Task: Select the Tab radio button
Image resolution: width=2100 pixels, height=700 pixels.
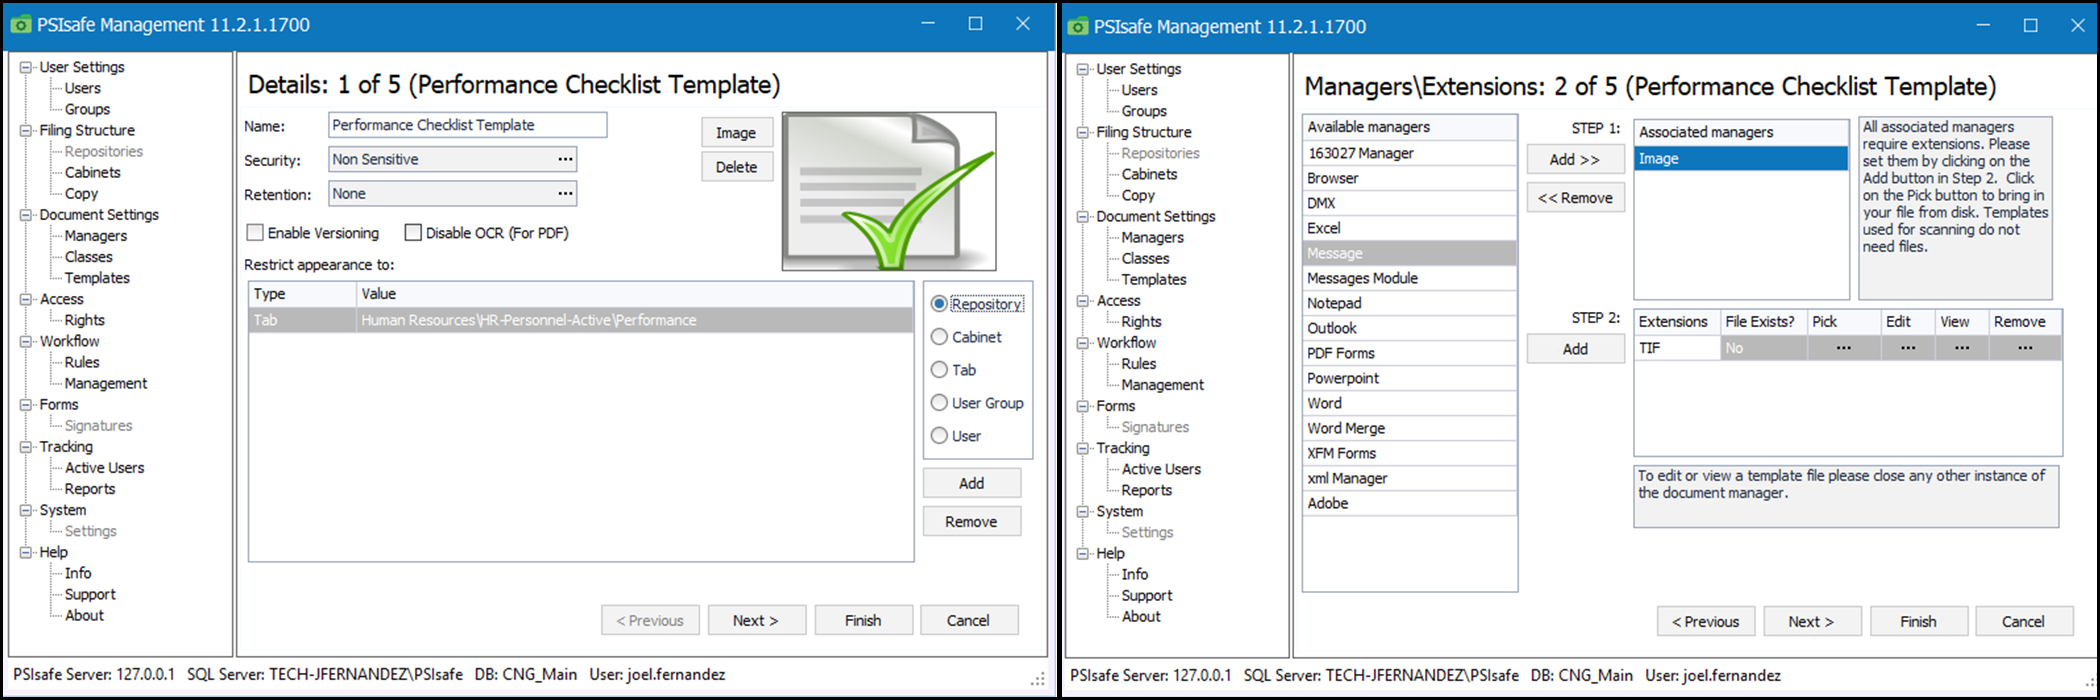Action: tap(939, 370)
